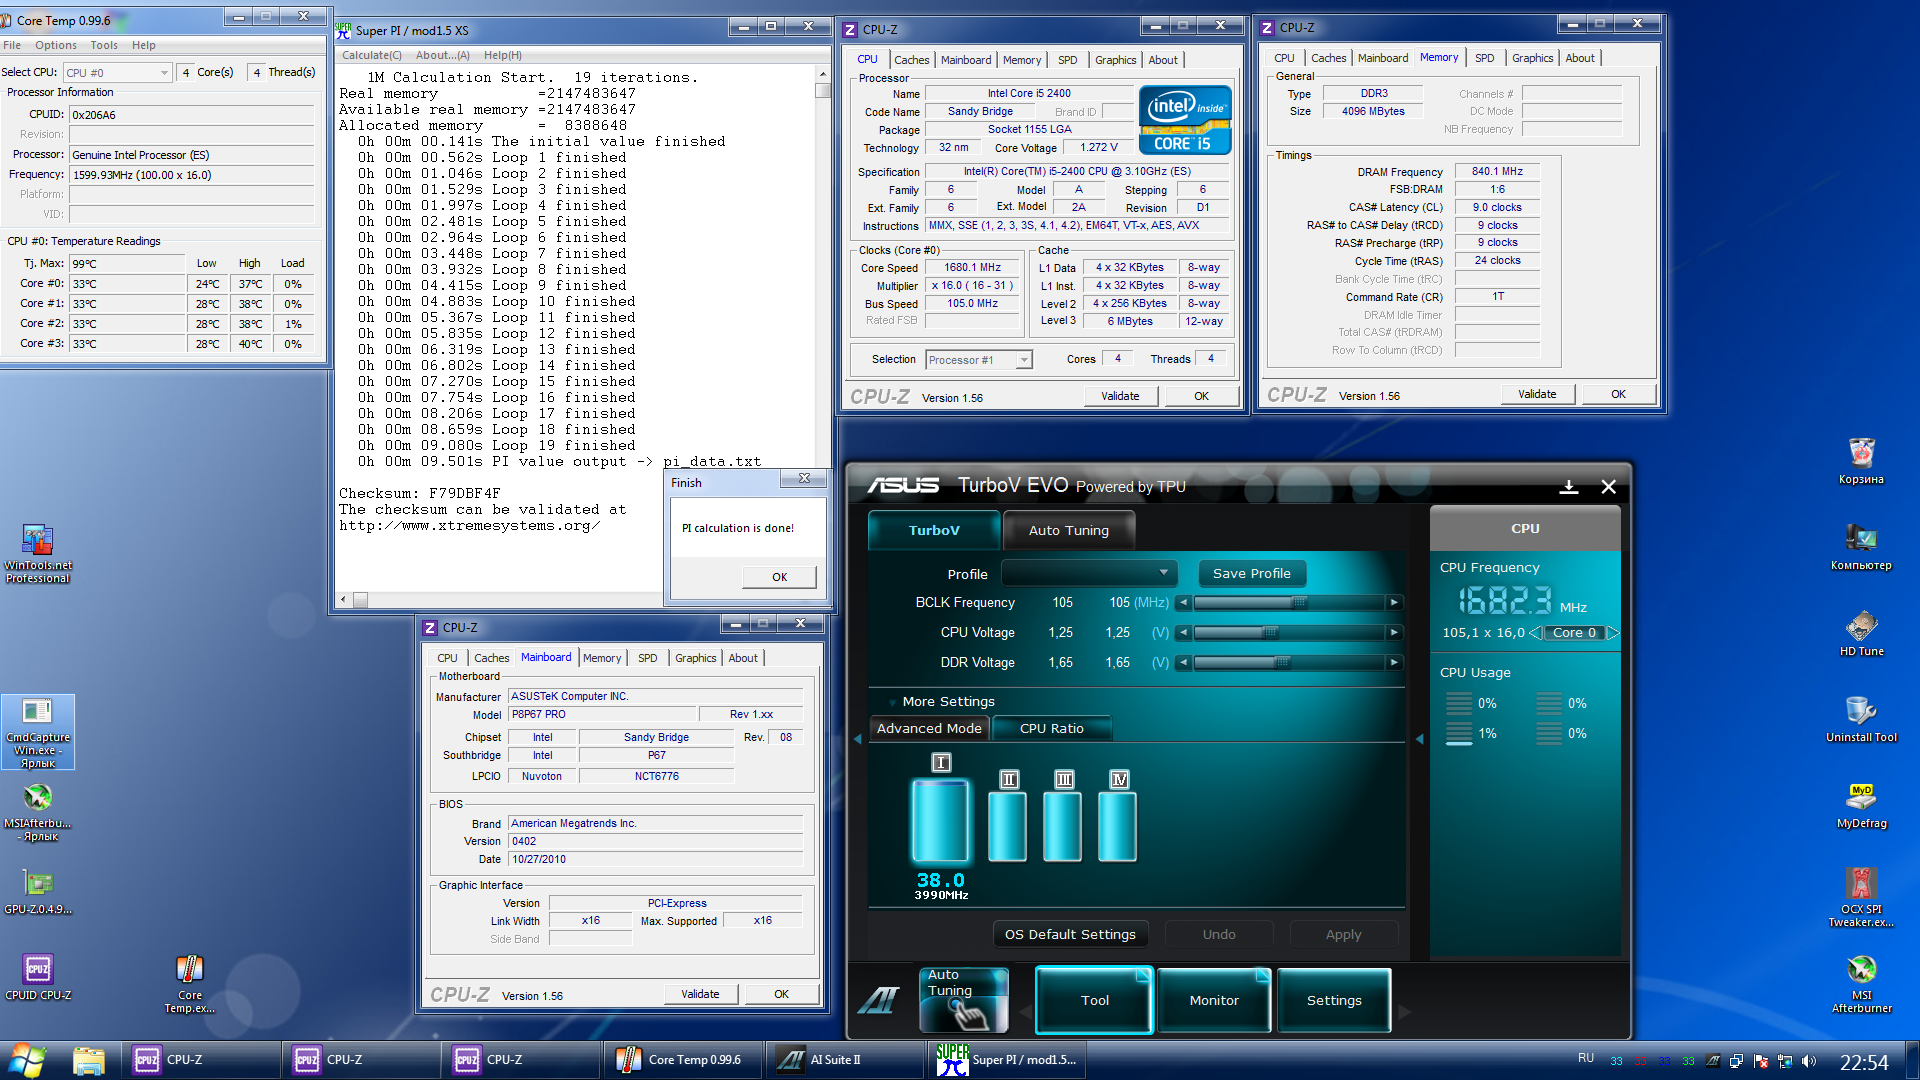Image resolution: width=1920 pixels, height=1080 pixels.
Task: Collapse the More Settings section in TurboV
Action: click(x=892, y=702)
